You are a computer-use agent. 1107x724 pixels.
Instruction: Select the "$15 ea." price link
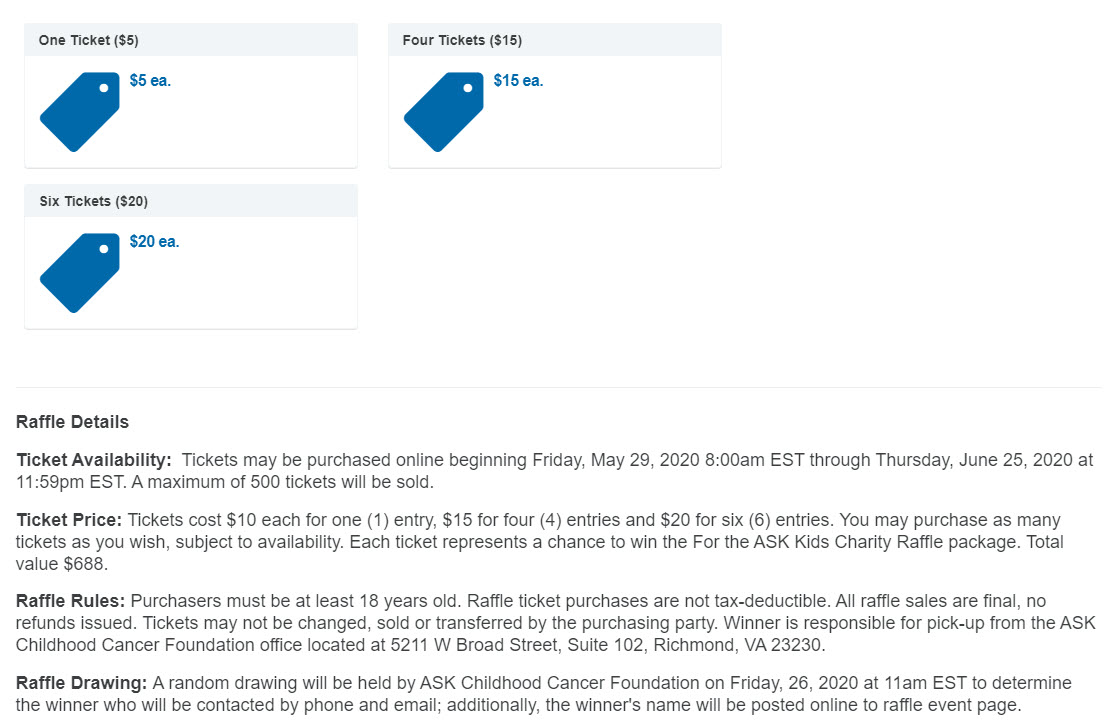[x=518, y=81]
